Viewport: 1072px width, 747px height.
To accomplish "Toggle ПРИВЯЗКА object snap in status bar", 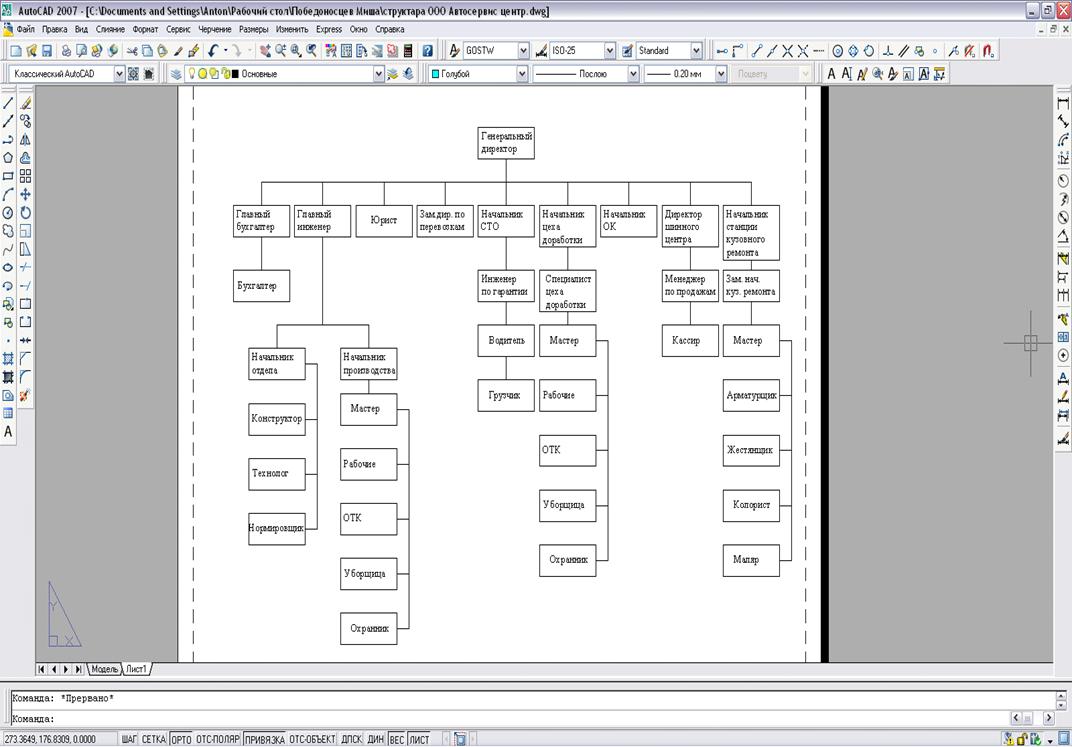I will (264, 740).
